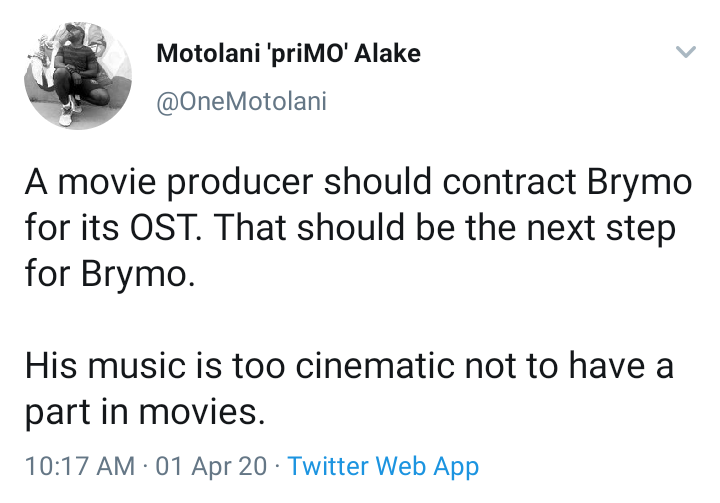Image resolution: width=720 pixels, height=503 pixels.
Task: Click 'Alake' in the display name
Action: coord(388,53)
